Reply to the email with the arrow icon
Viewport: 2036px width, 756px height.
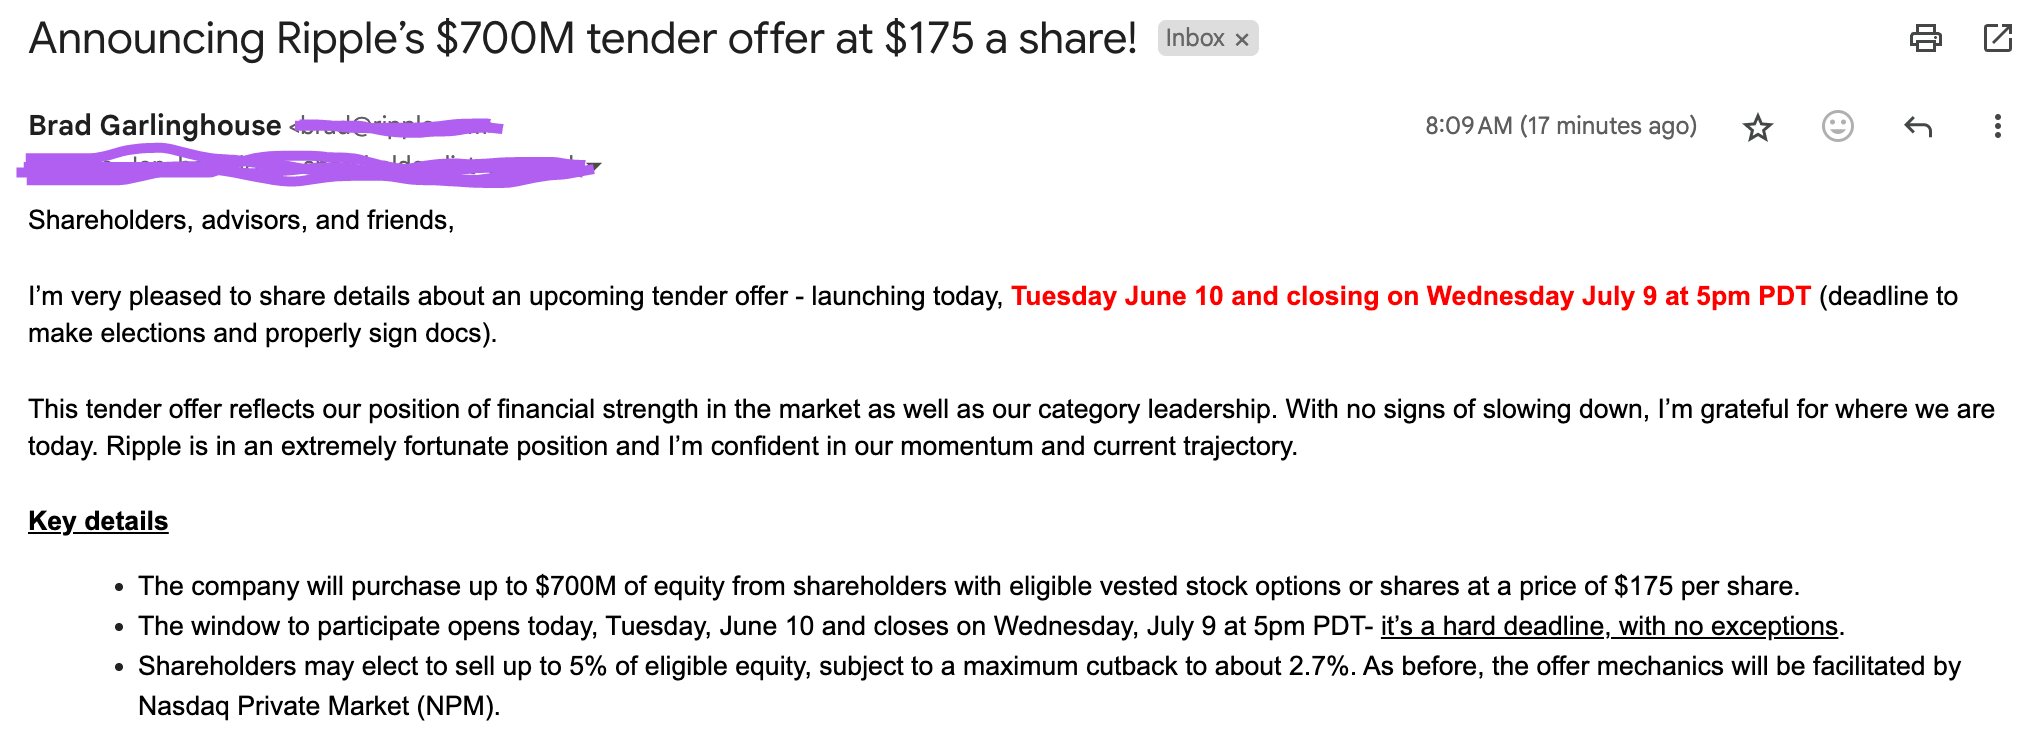[1917, 126]
